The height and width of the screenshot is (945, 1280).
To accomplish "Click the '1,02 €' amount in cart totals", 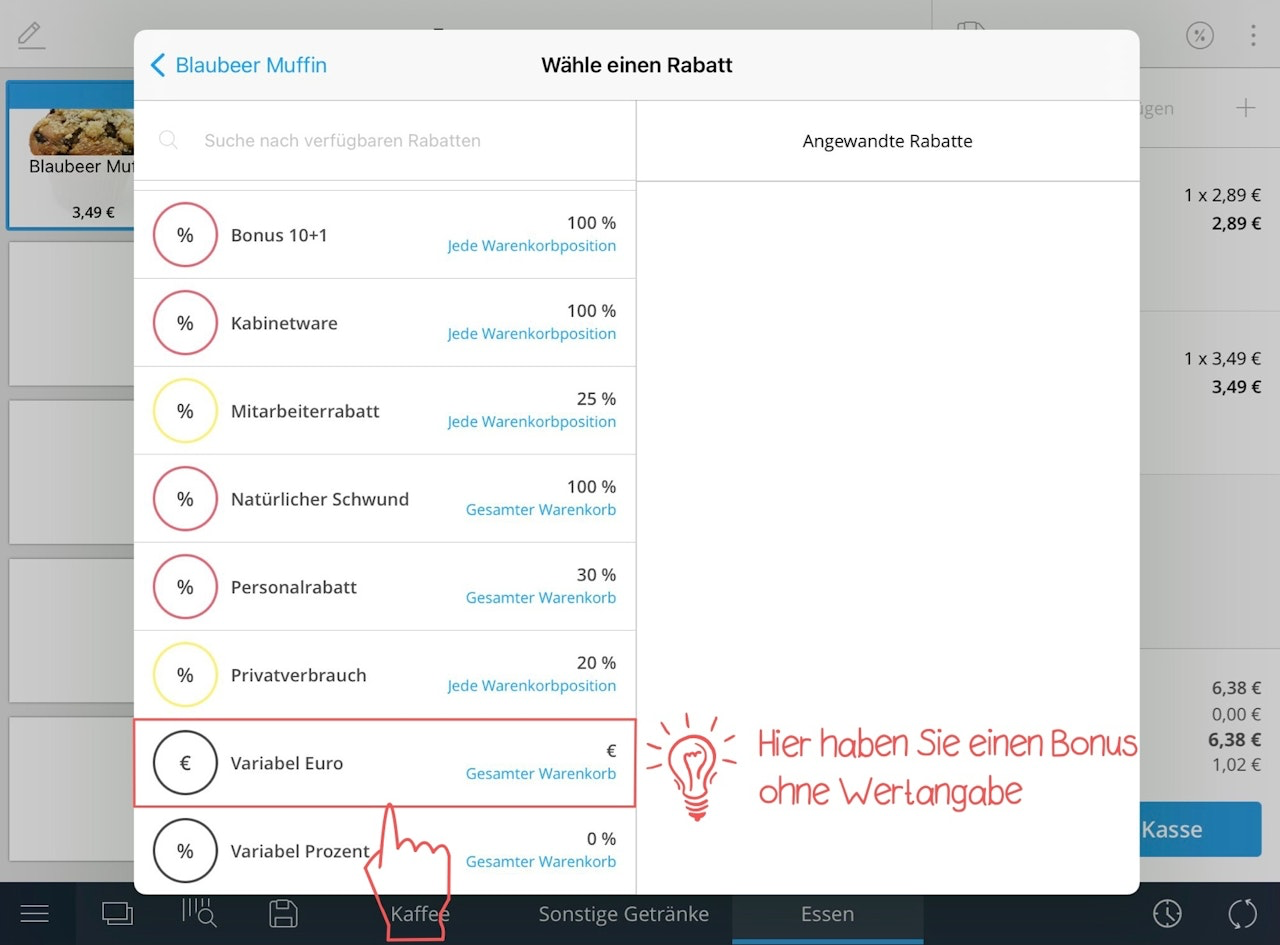I will pos(1236,765).
